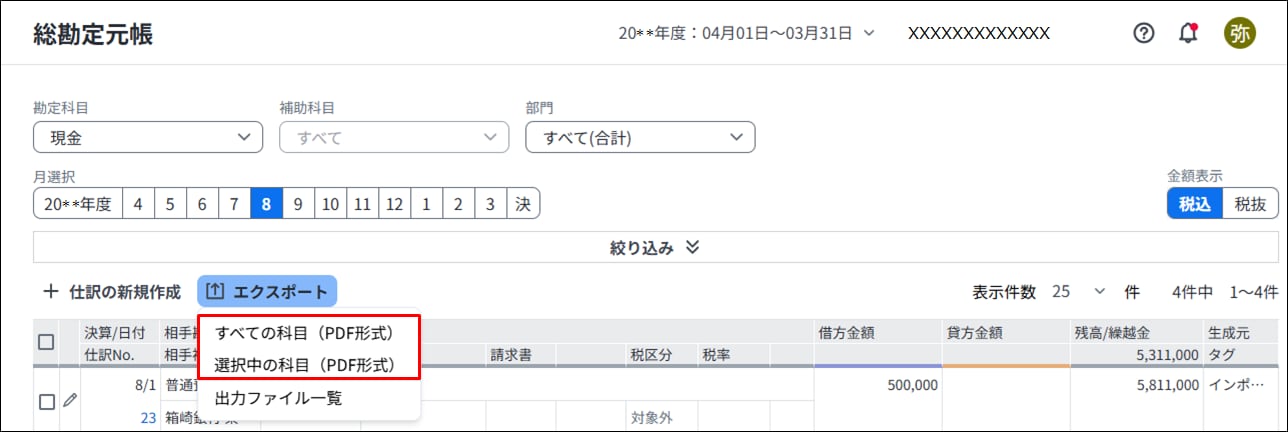This screenshot has height=432, width=1288.
Task: Check the first journal row checkbox
Action: pos(46,402)
